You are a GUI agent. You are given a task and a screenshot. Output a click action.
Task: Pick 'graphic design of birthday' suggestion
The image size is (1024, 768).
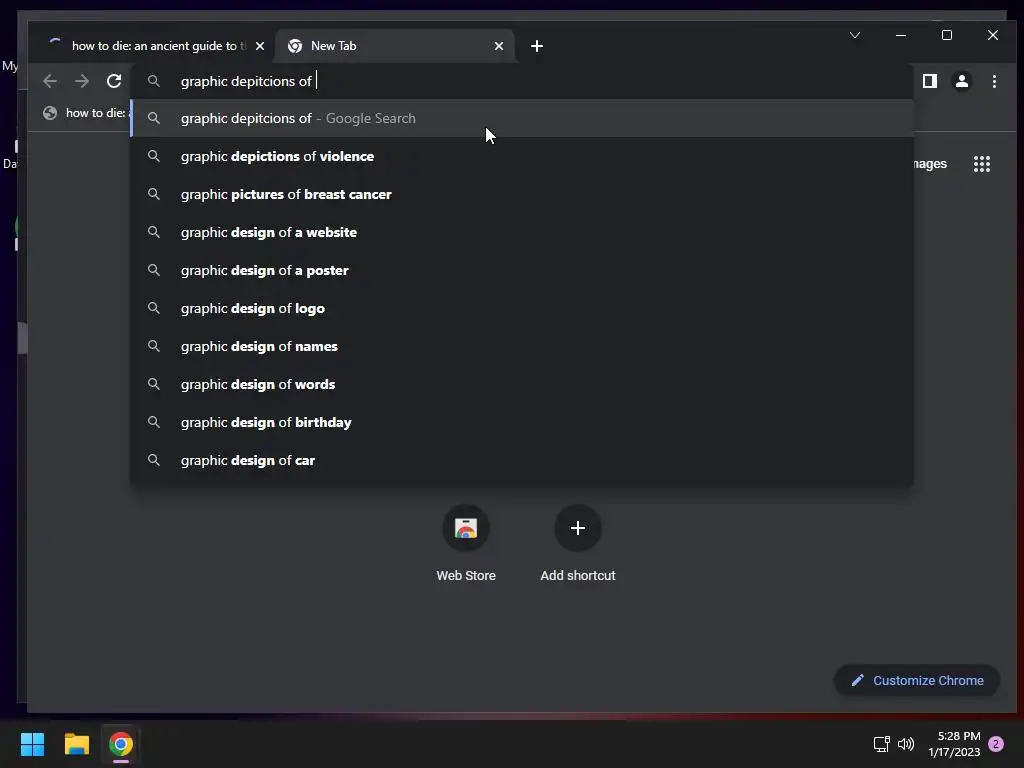(522, 422)
